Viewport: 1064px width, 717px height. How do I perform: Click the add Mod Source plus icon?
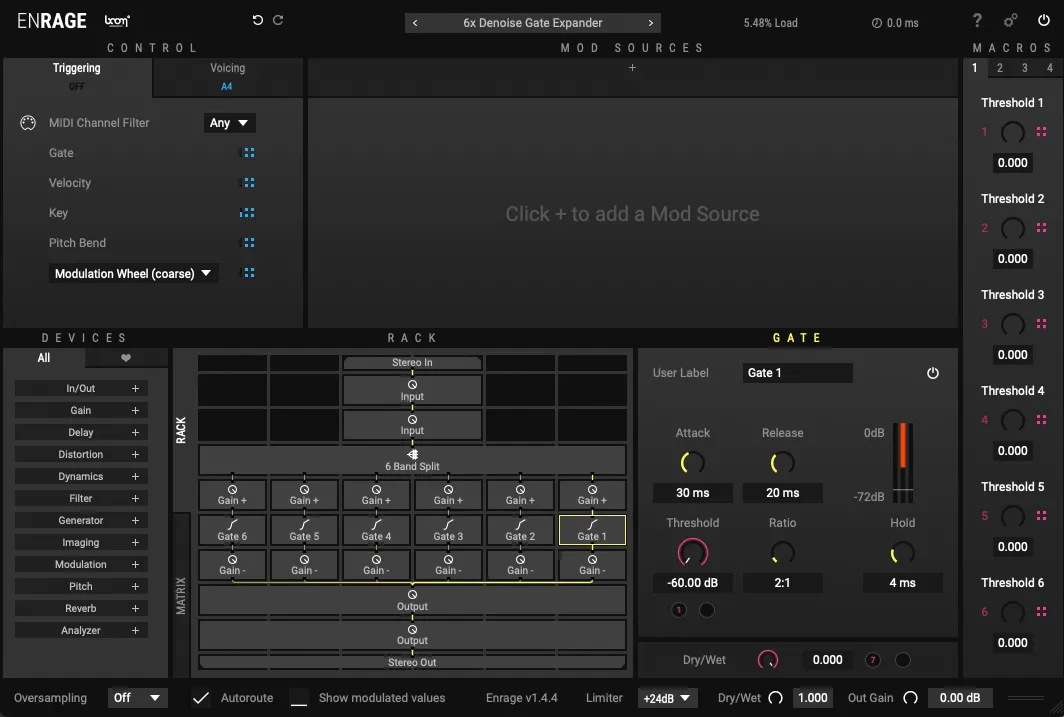pyautogui.click(x=632, y=68)
